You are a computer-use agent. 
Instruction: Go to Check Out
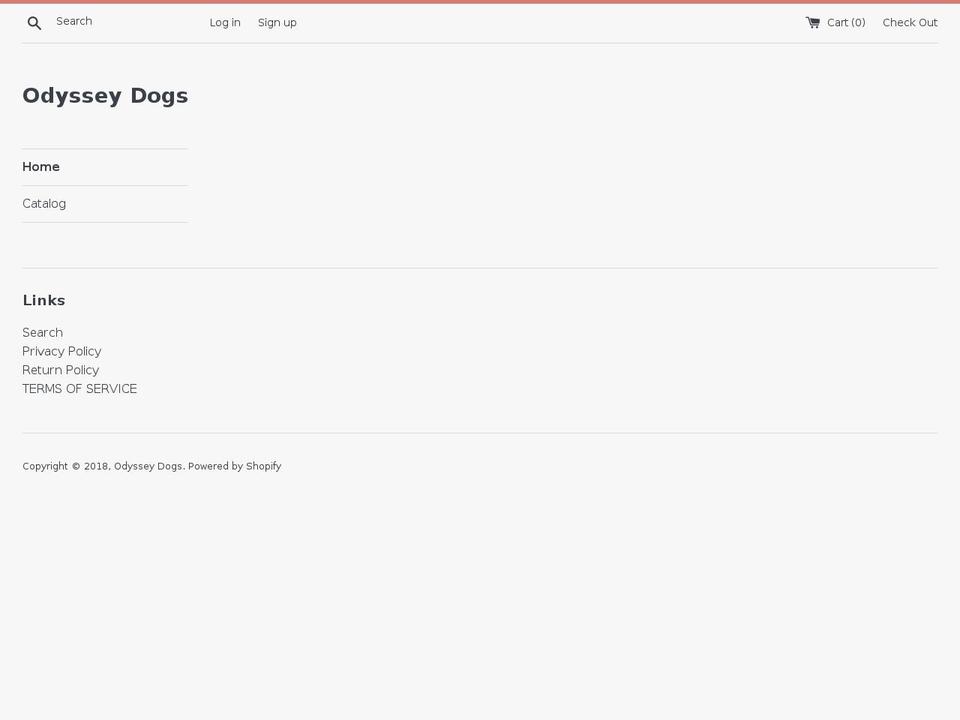[910, 23]
